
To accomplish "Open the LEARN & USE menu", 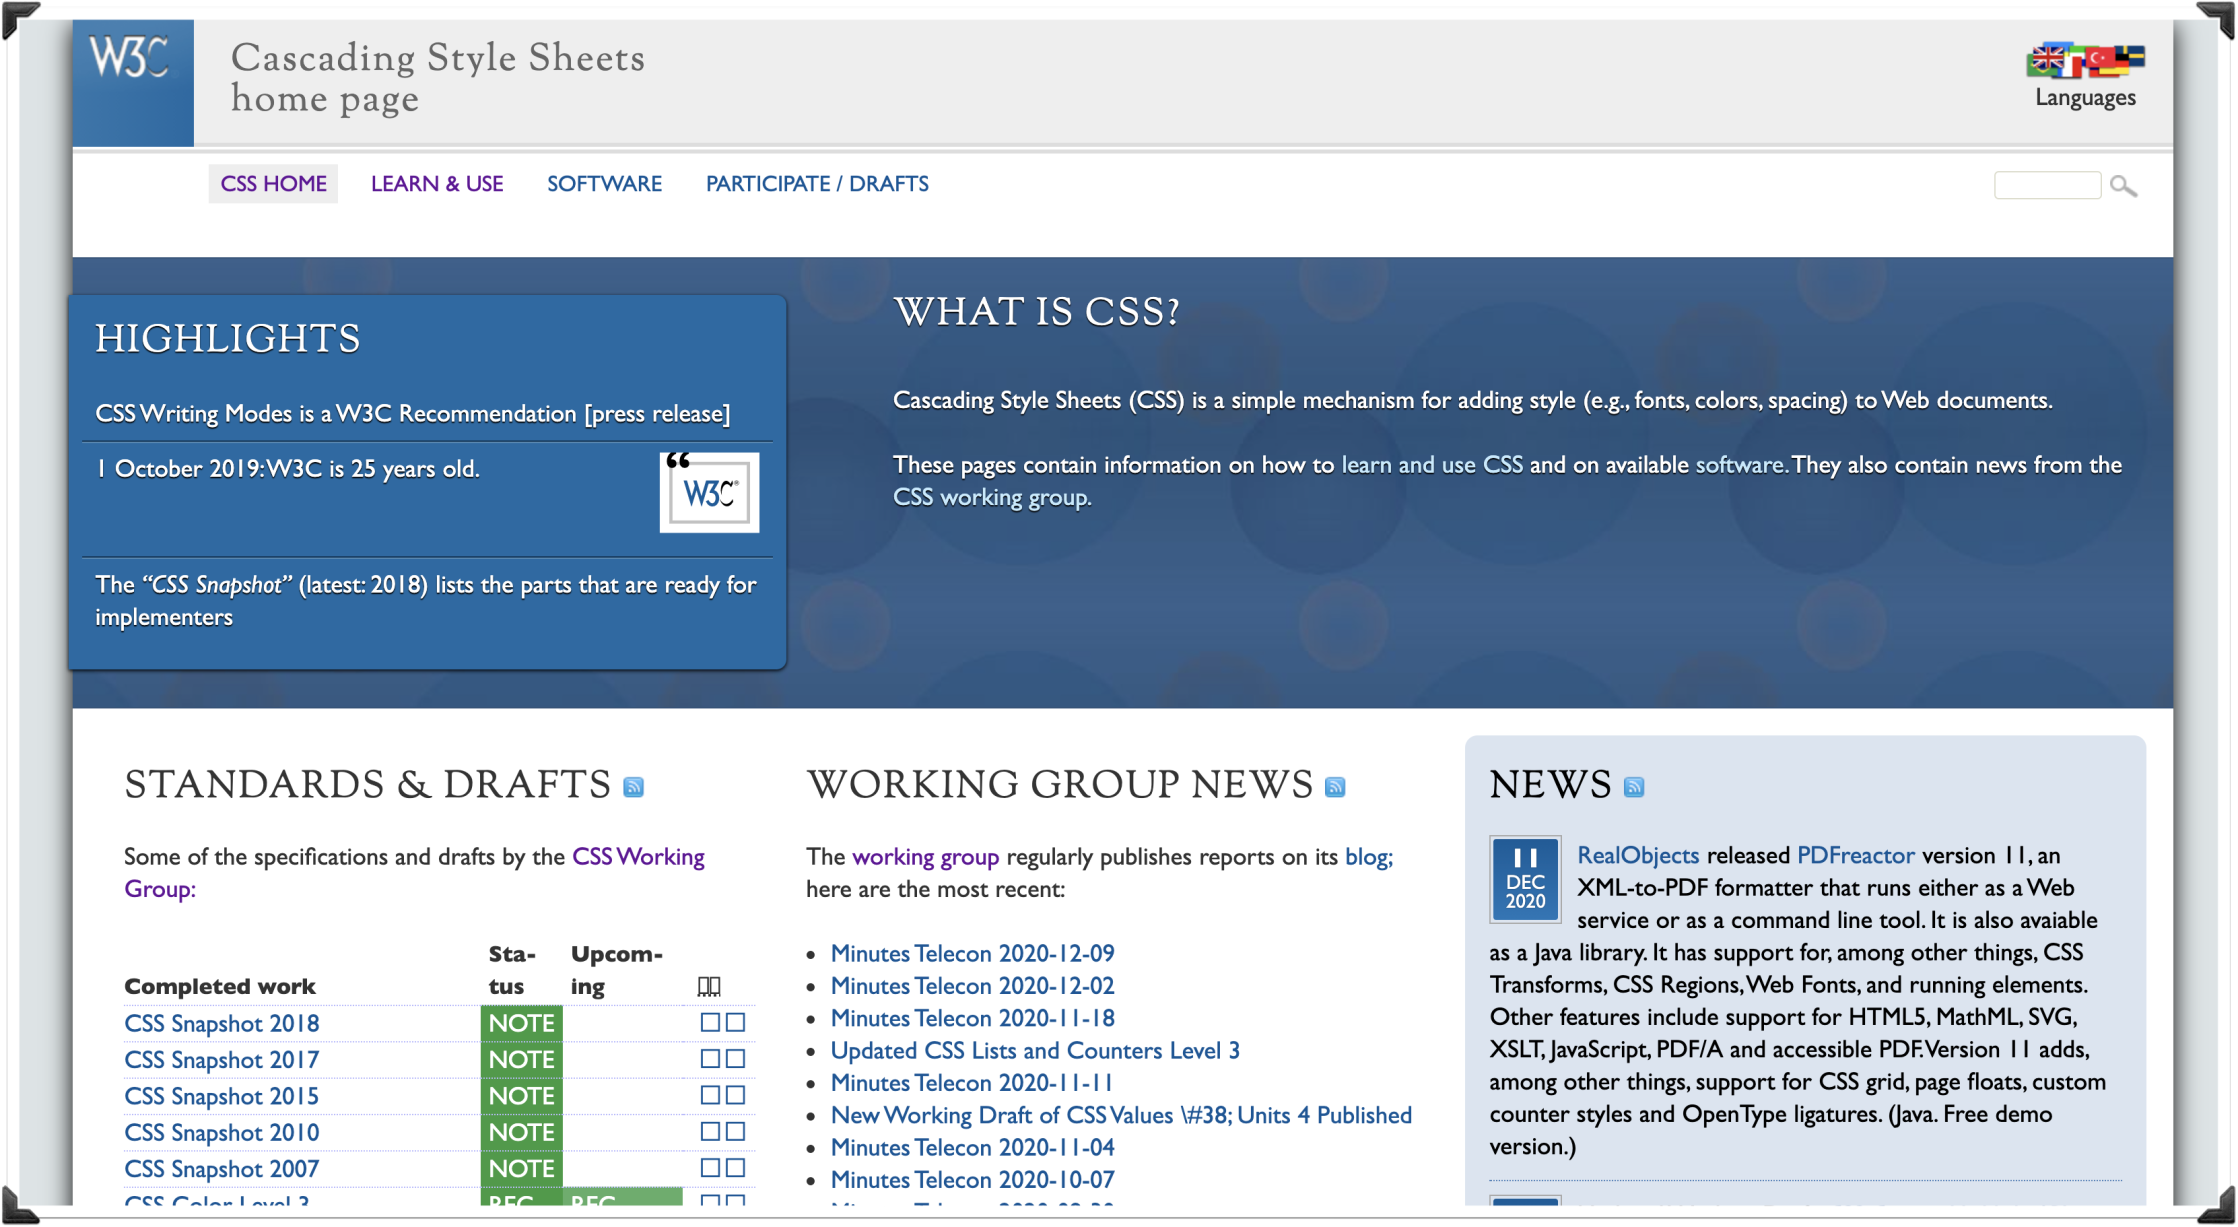I will 437,184.
